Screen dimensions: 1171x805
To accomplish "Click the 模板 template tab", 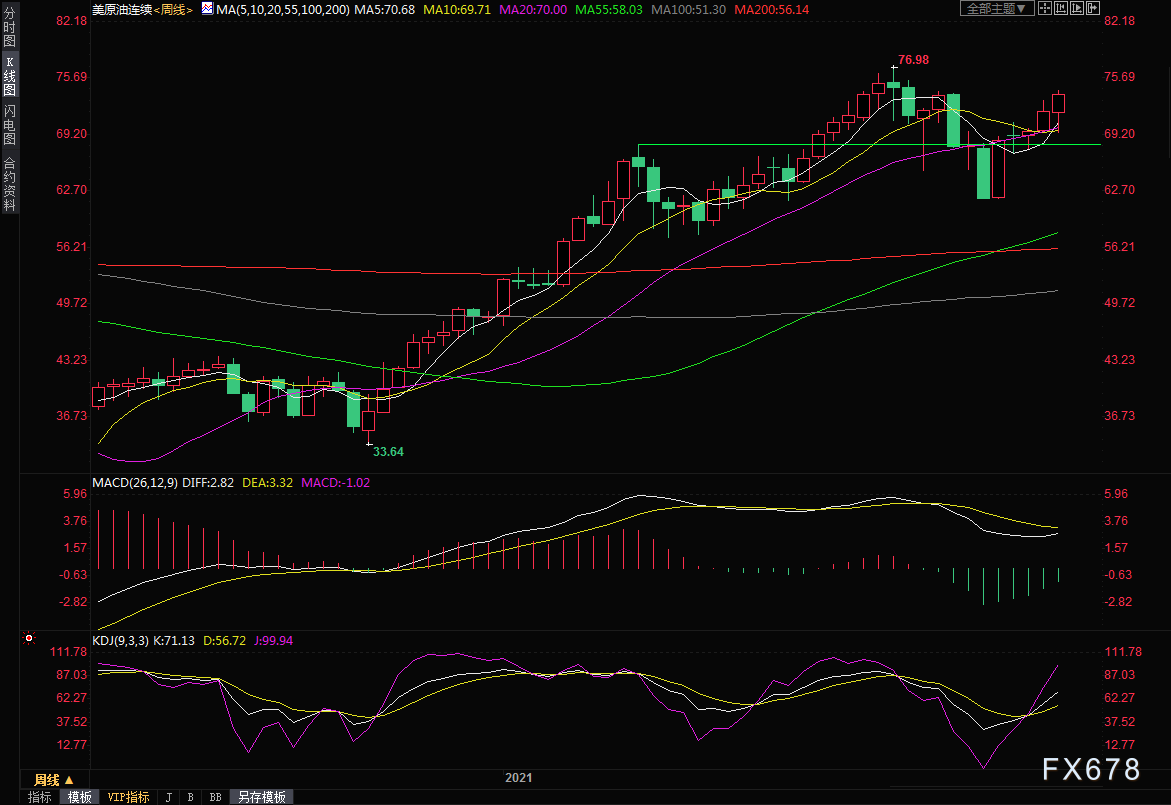I will [x=79, y=797].
